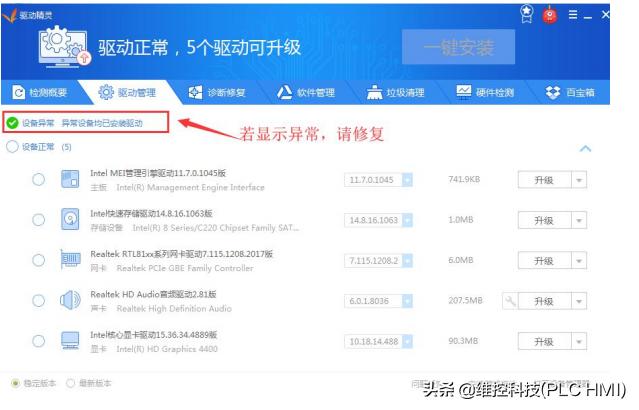
Task: Click the 诊断修复 icon
Action: click(195, 93)
